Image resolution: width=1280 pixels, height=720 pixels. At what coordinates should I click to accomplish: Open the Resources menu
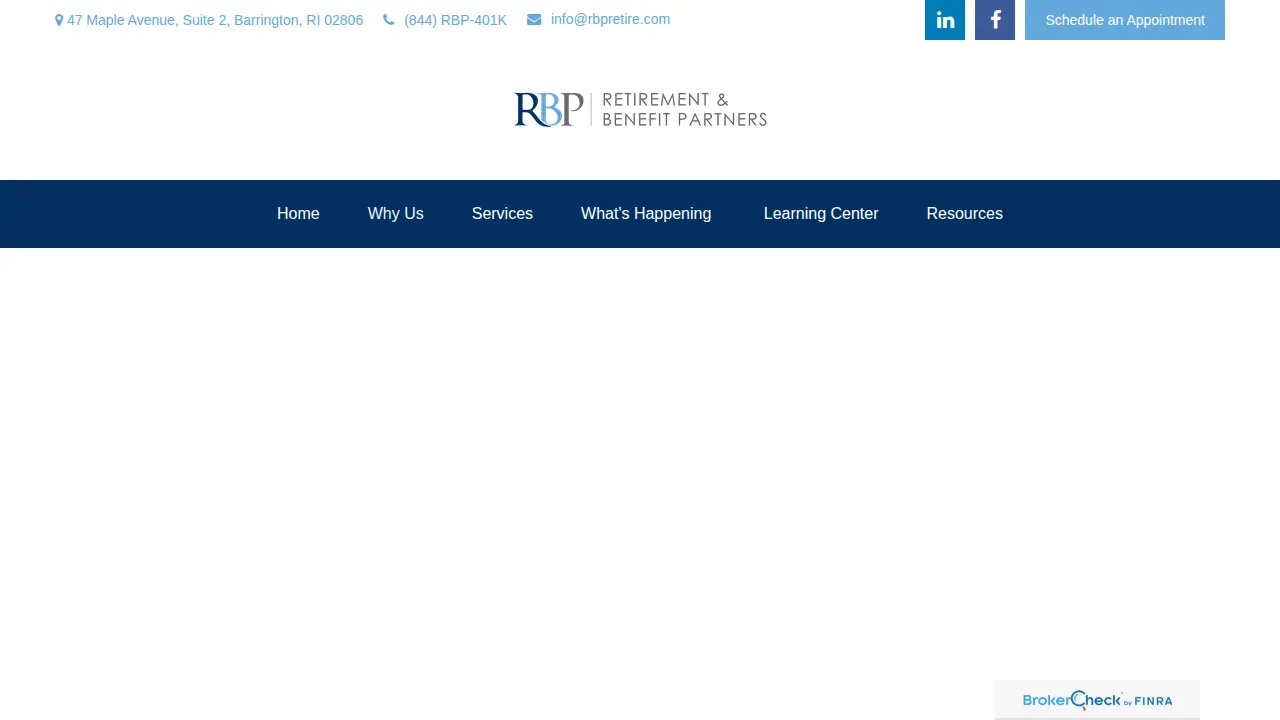965,214
